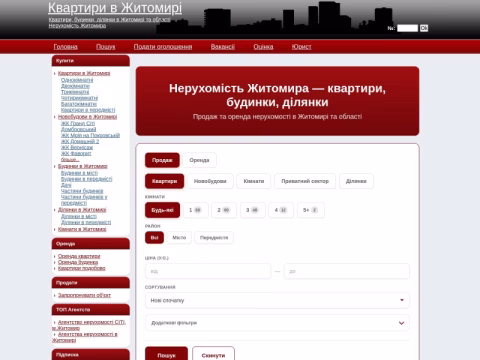Image resolution: width=480 pixels, height=360 pixels.
Task: Open Оцінка in the navigation bar
Action: [263, 47]
